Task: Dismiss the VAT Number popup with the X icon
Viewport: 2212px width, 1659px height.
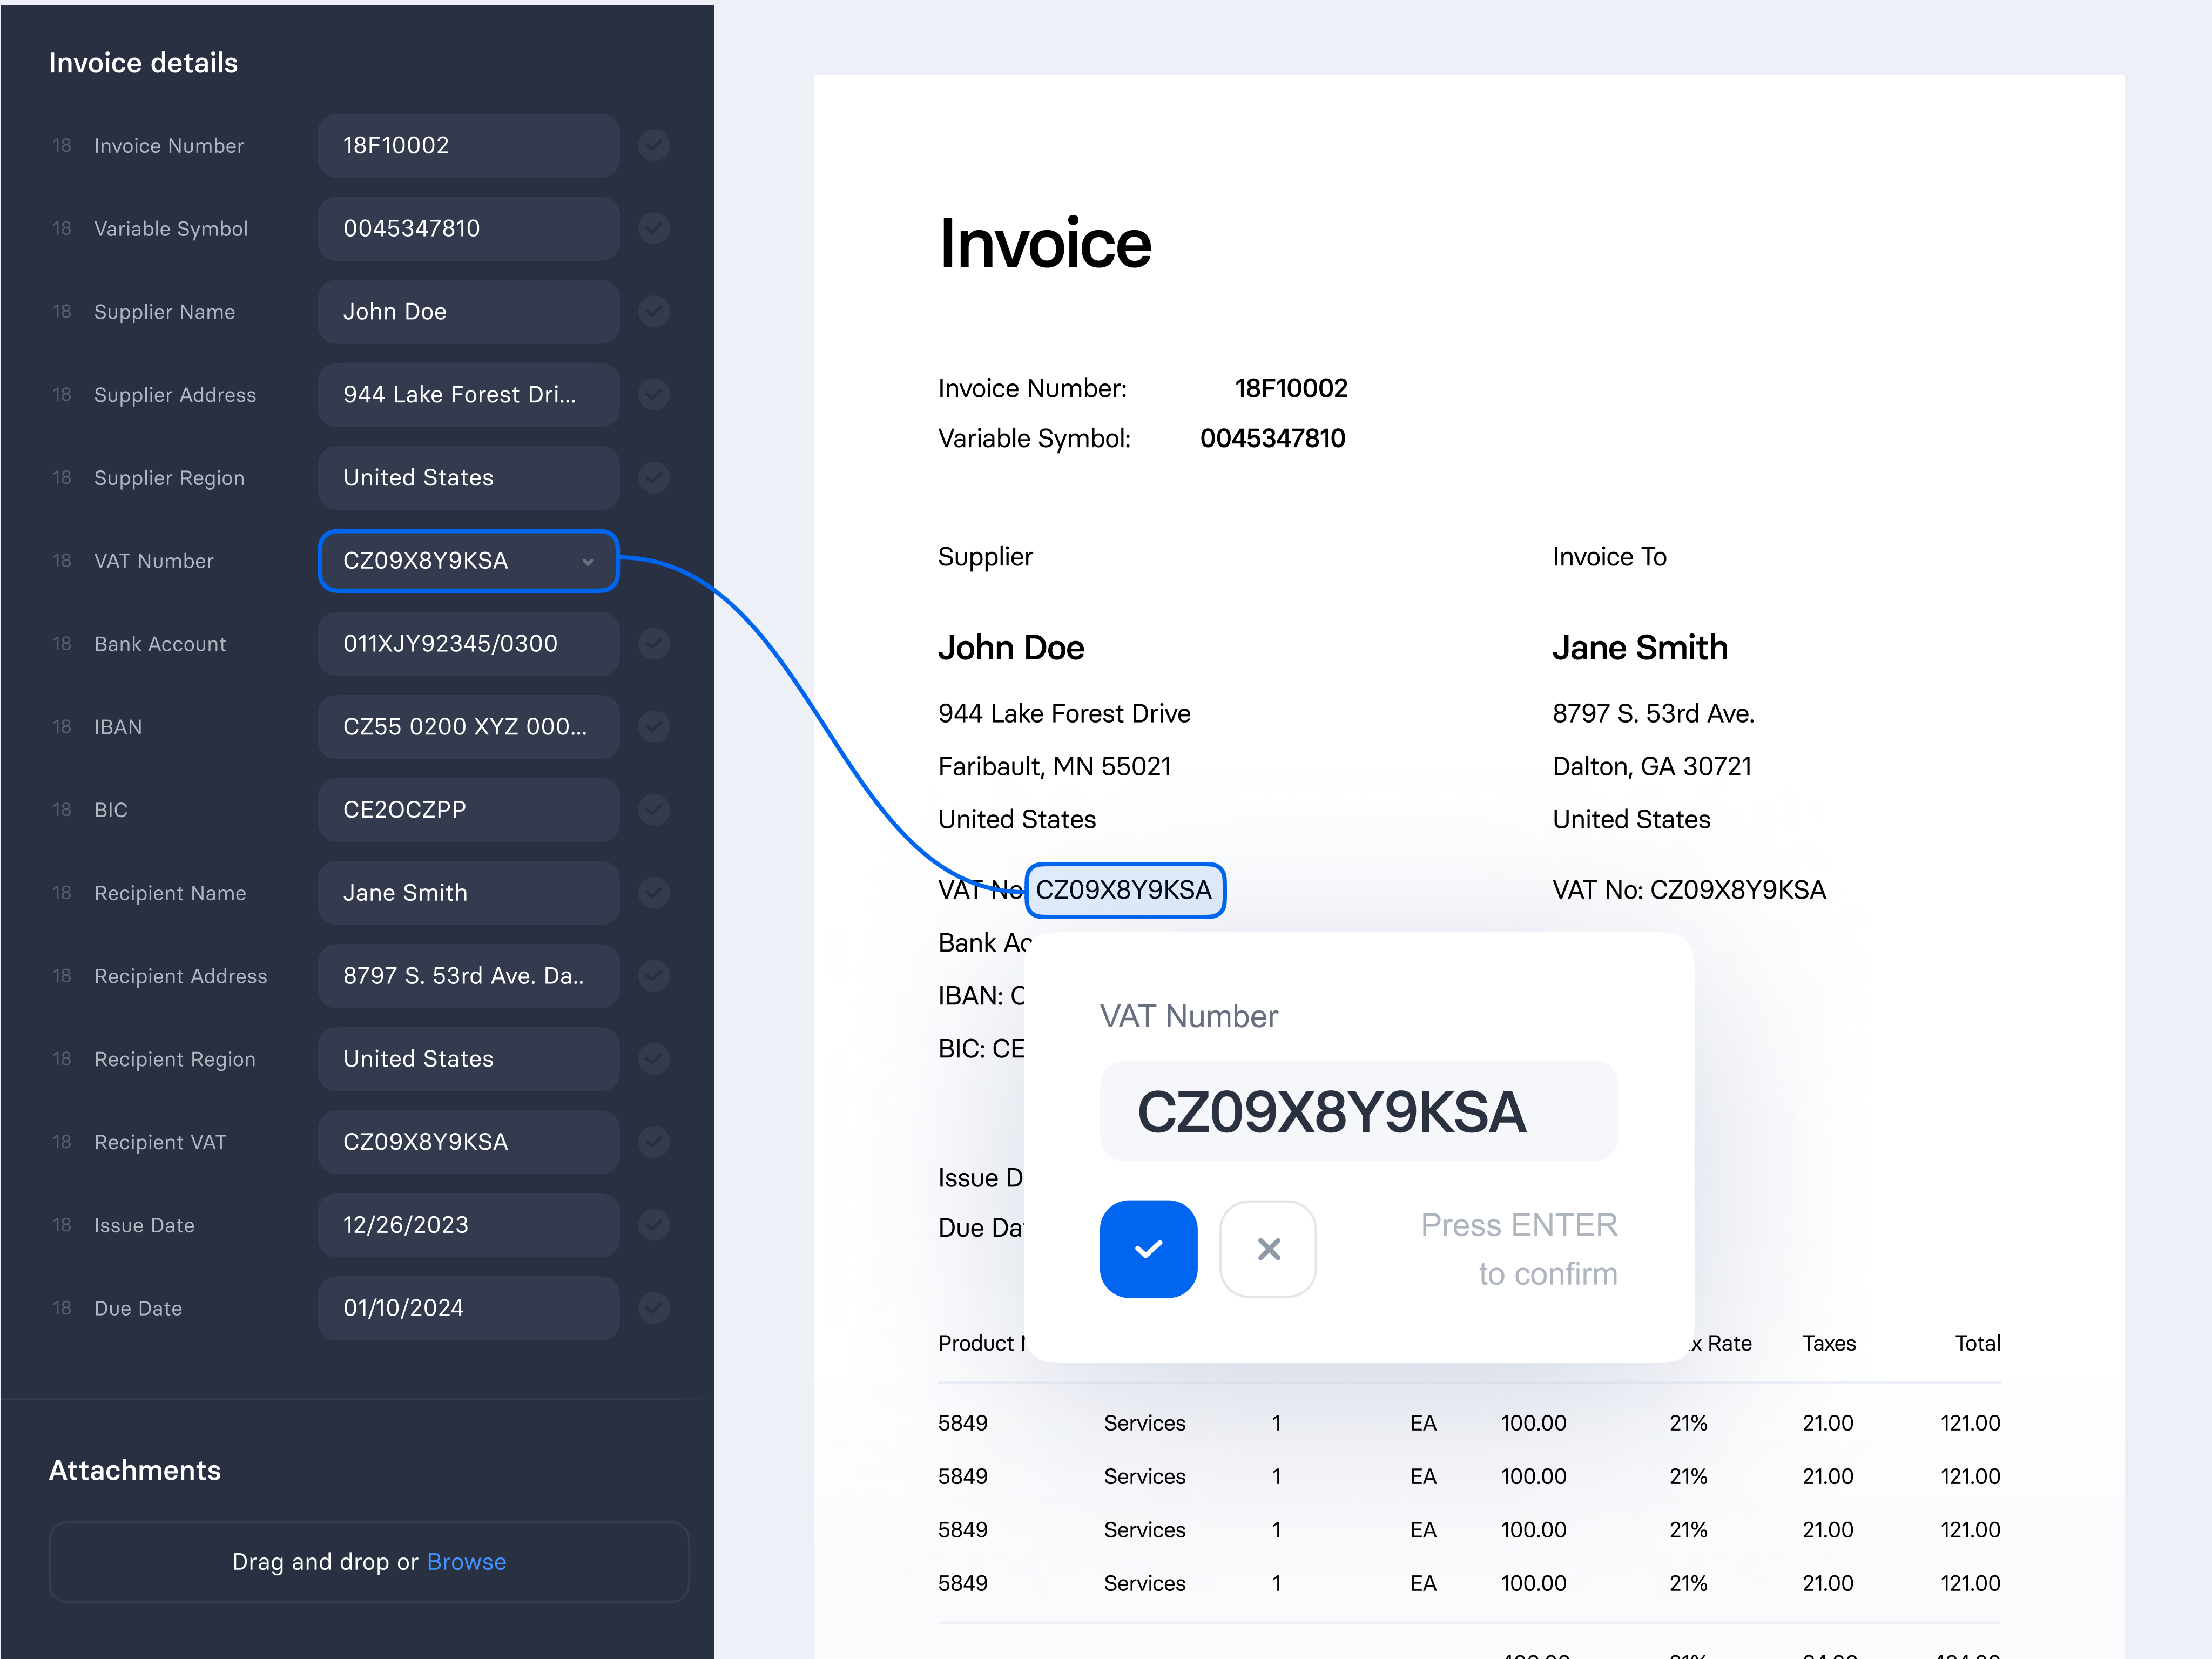Action: 1268,1248
